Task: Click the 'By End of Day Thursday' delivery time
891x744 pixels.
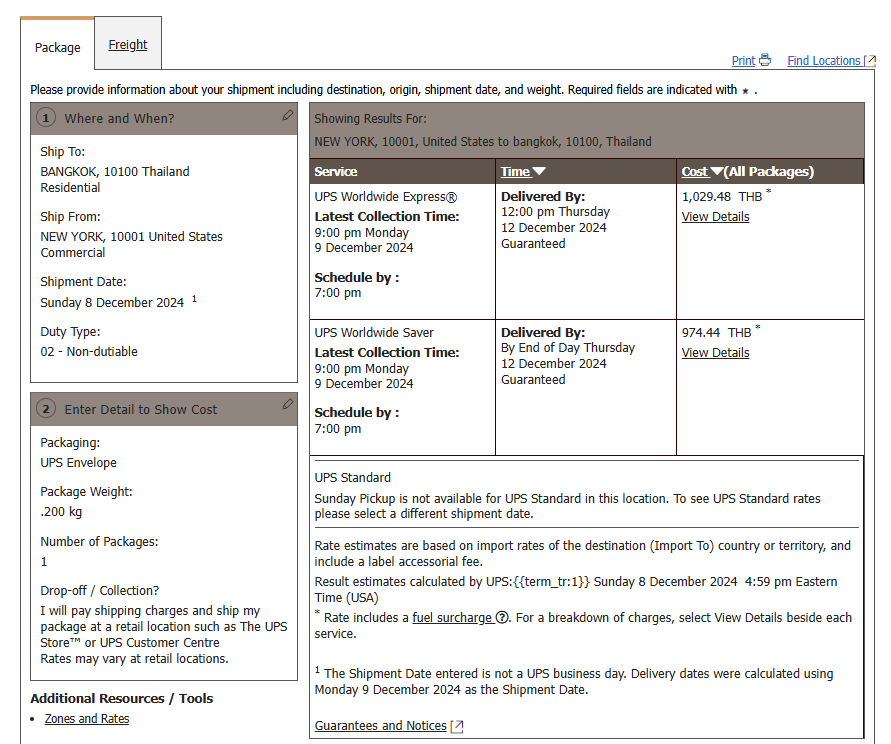Action: (568, 348)
